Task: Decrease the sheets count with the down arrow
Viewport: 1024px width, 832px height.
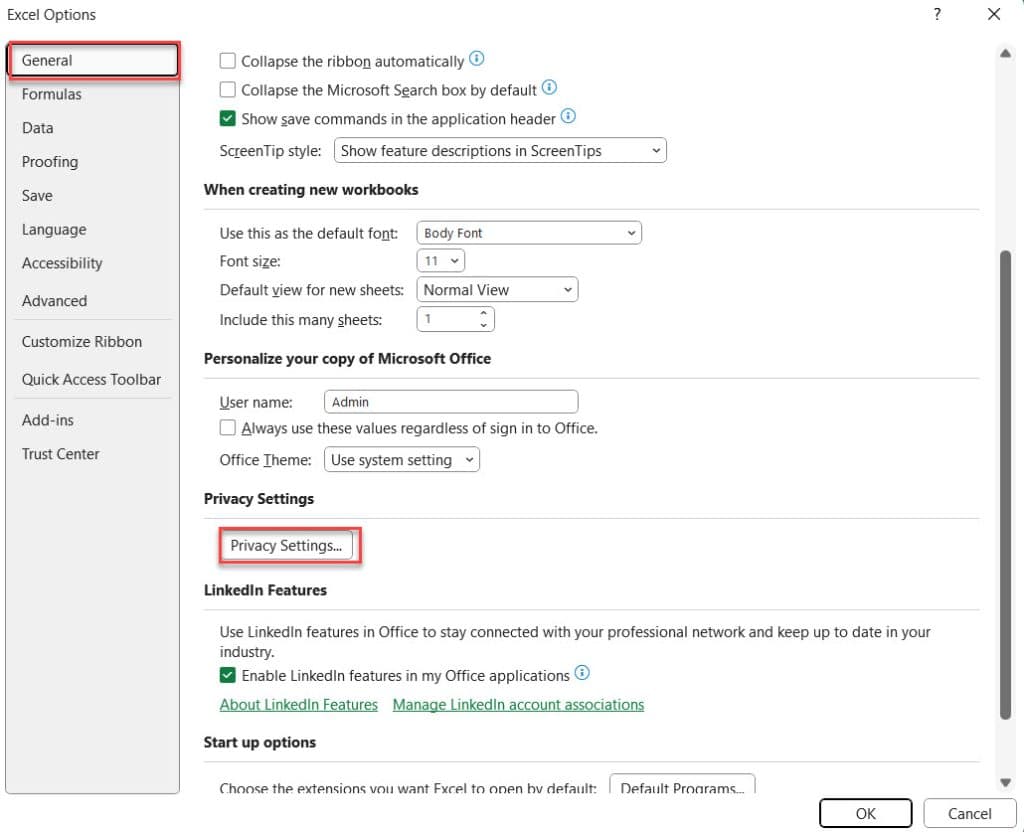Action: click(x=483, y=325)
